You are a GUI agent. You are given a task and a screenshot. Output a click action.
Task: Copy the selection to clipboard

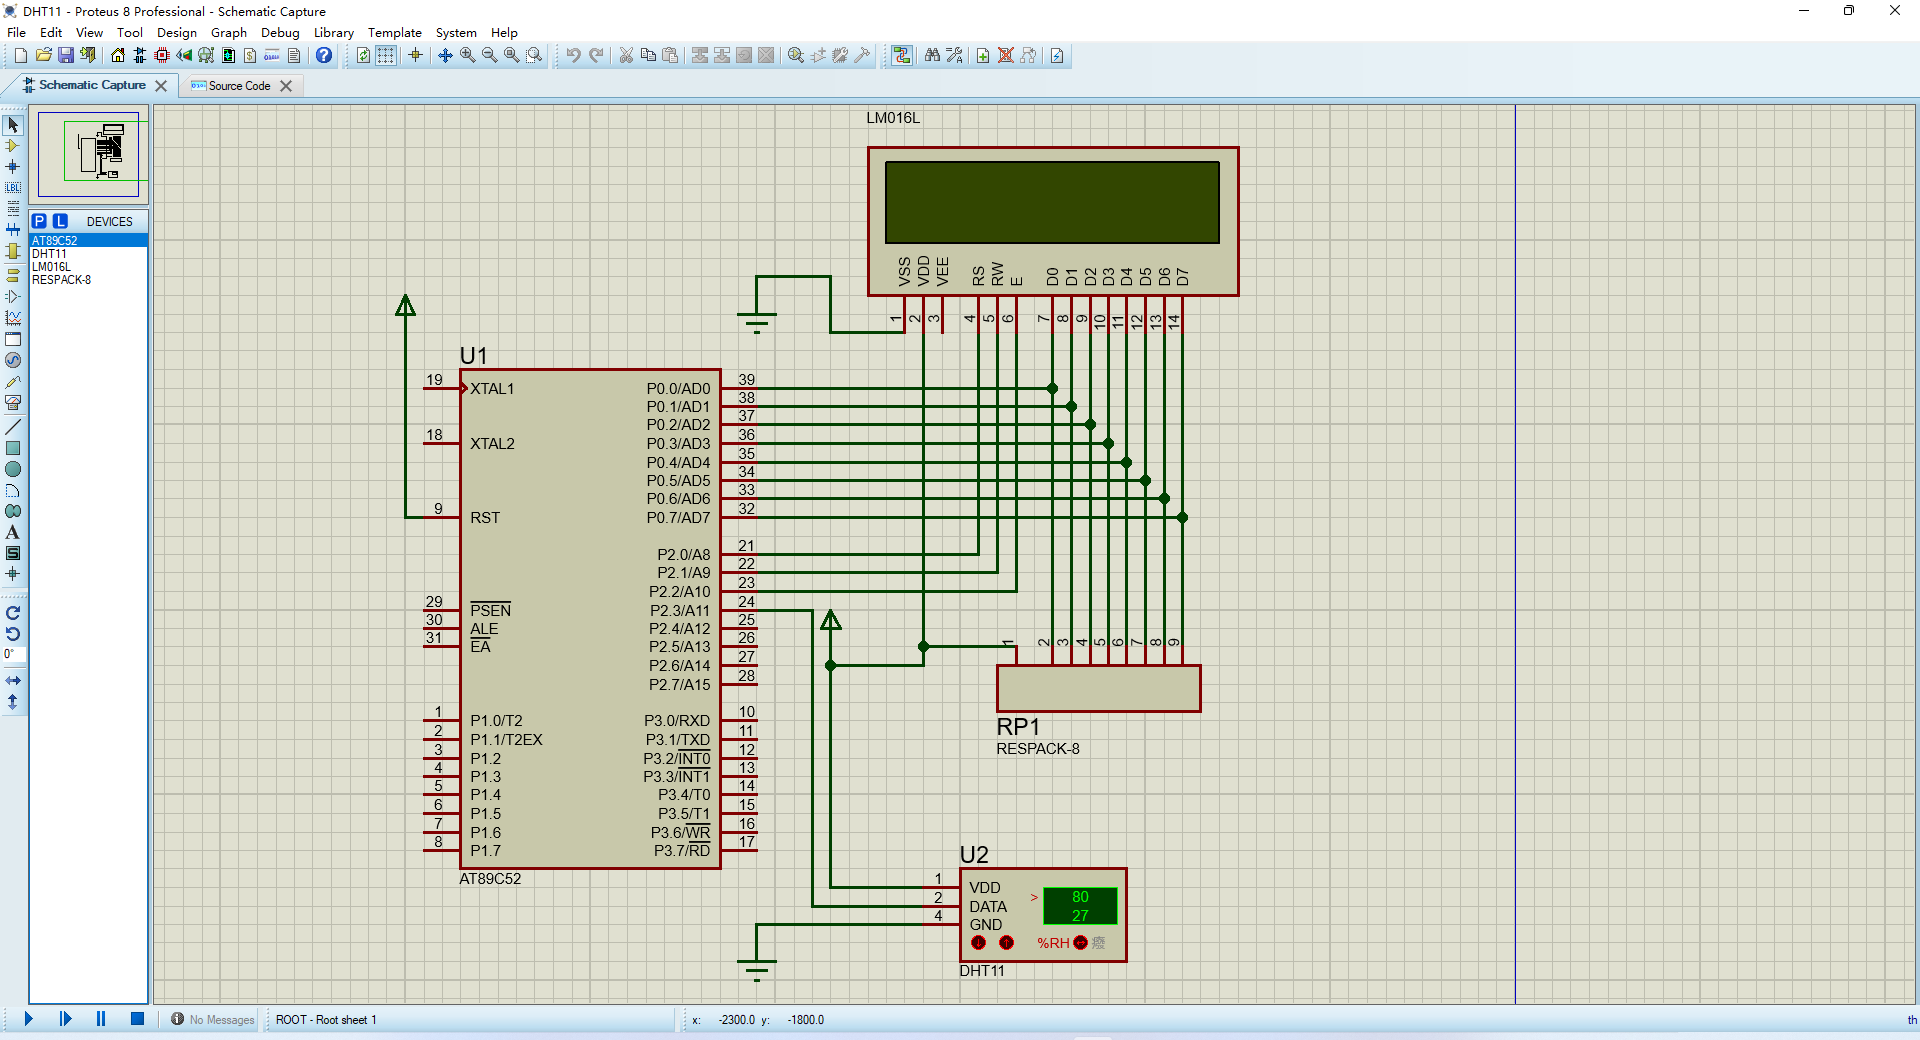click(648, 55)
